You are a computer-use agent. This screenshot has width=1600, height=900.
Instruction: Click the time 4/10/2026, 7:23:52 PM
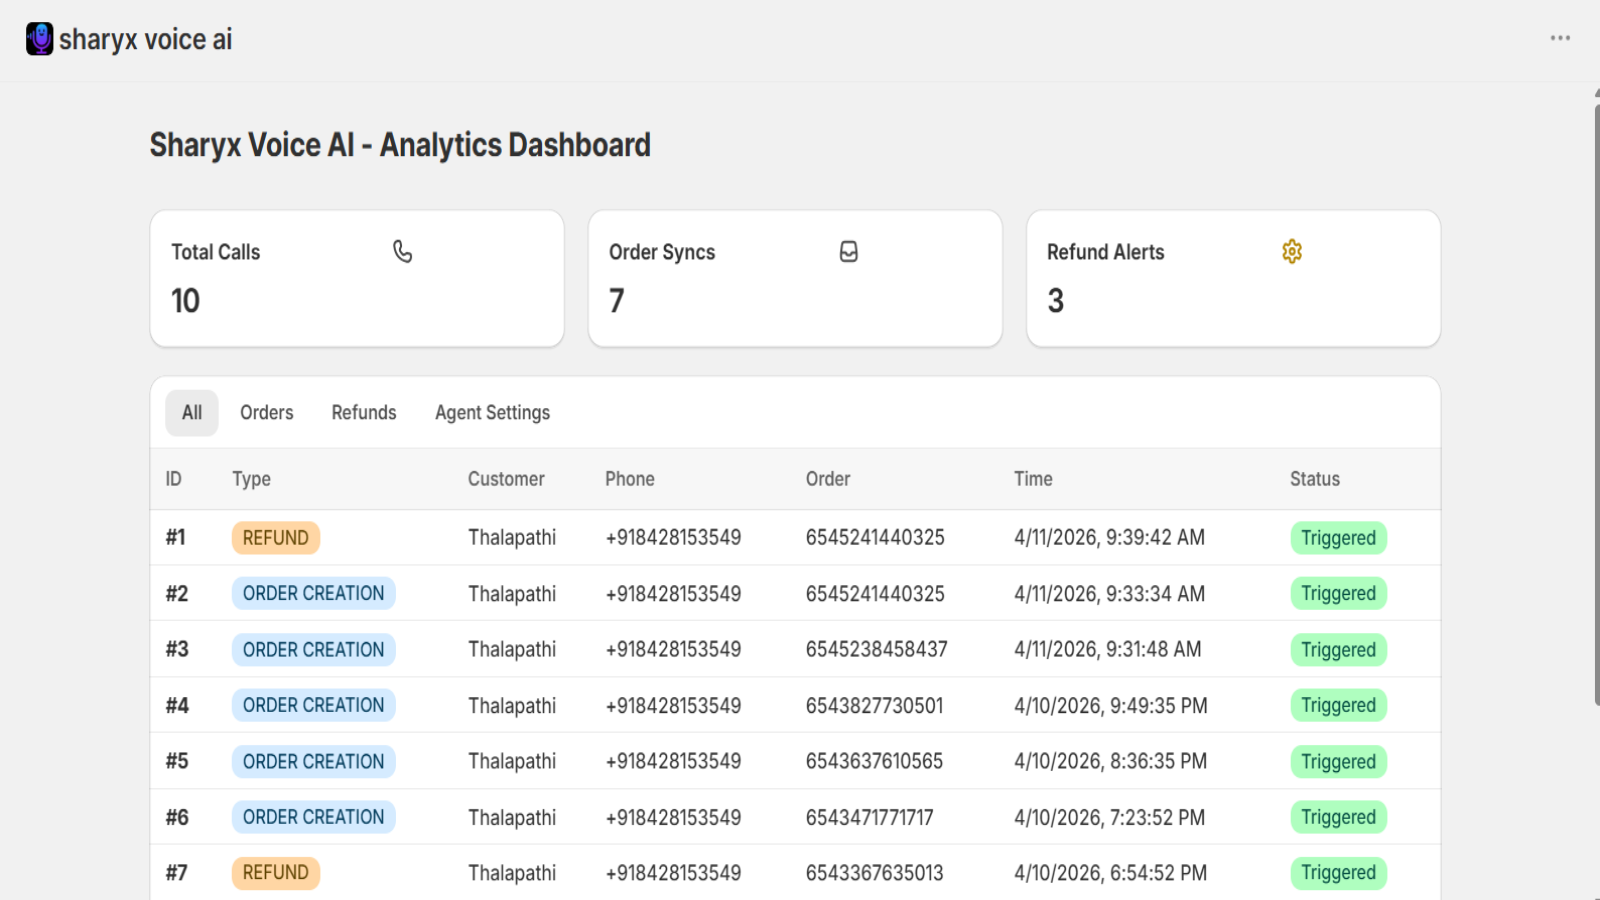1110,817
